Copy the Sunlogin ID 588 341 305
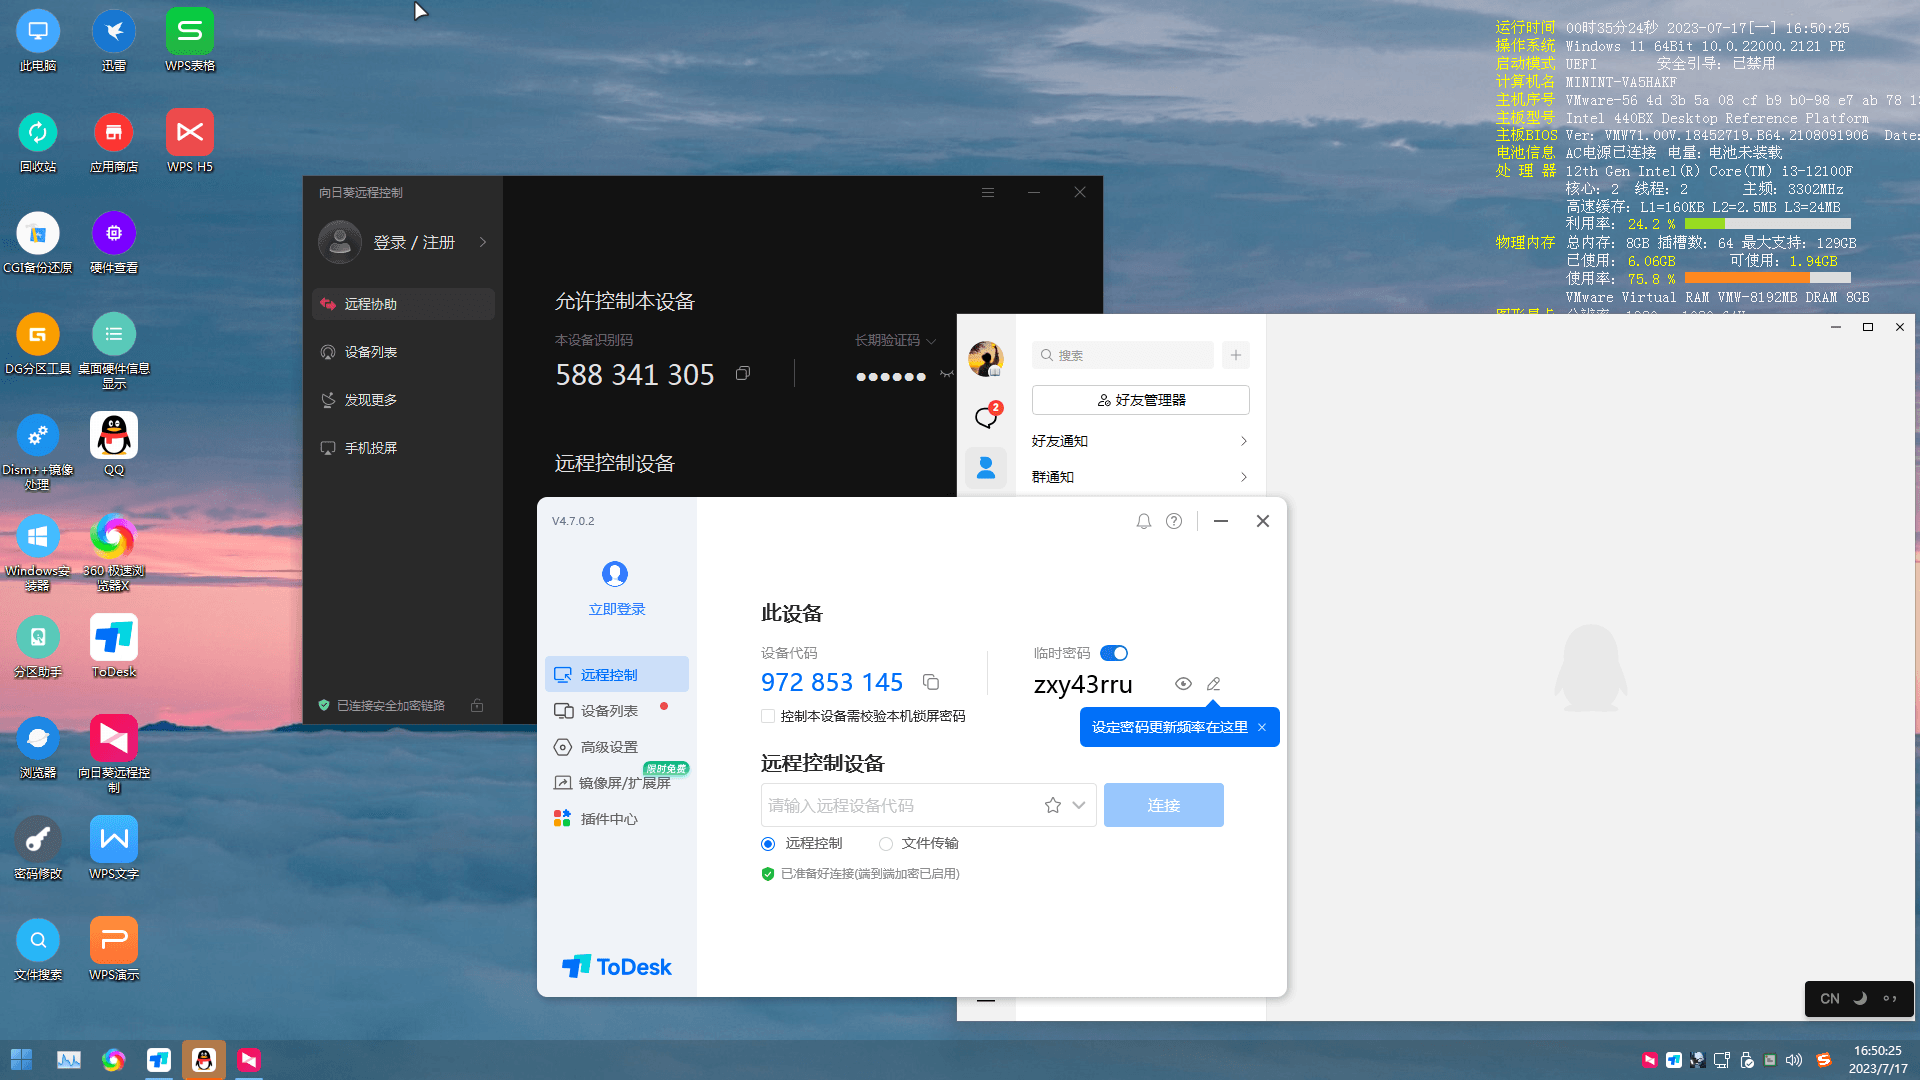1920x1080 pixels. point(742,373)
